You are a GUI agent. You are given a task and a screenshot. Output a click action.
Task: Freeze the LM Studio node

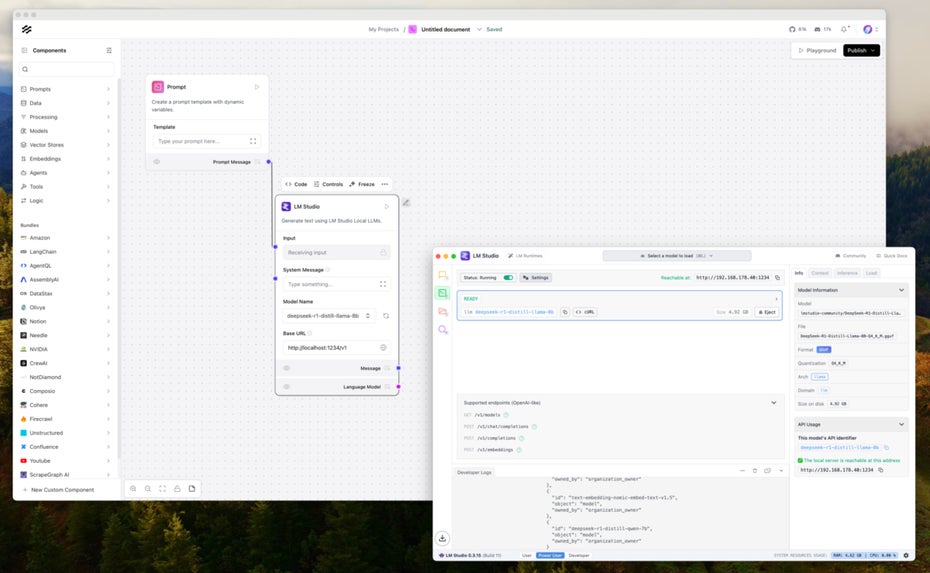click(362, 184)
